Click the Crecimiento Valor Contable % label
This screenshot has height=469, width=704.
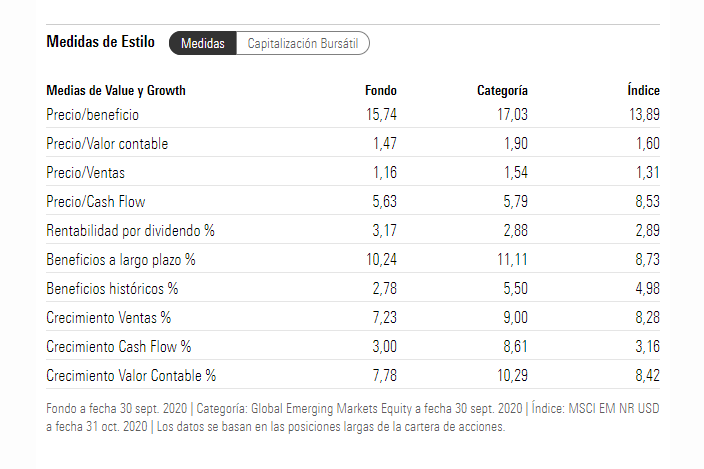(131, 376)
